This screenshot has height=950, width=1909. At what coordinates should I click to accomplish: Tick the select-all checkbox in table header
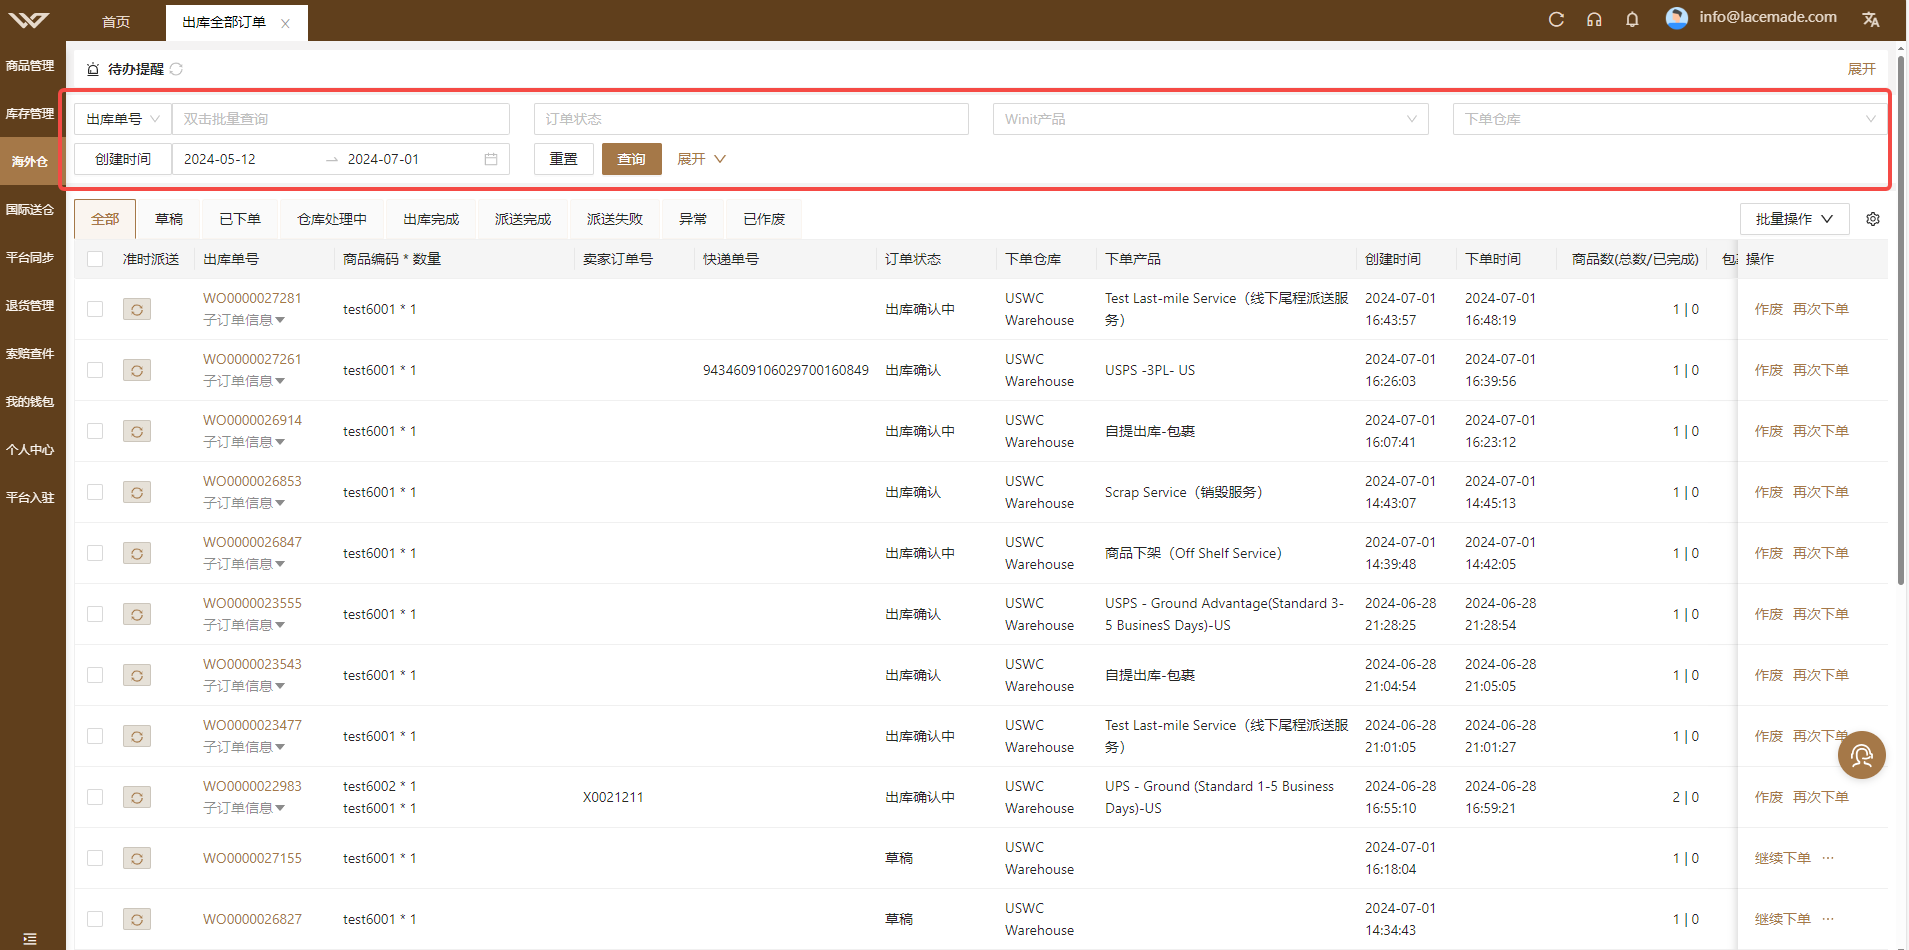(x=95, y=259)
